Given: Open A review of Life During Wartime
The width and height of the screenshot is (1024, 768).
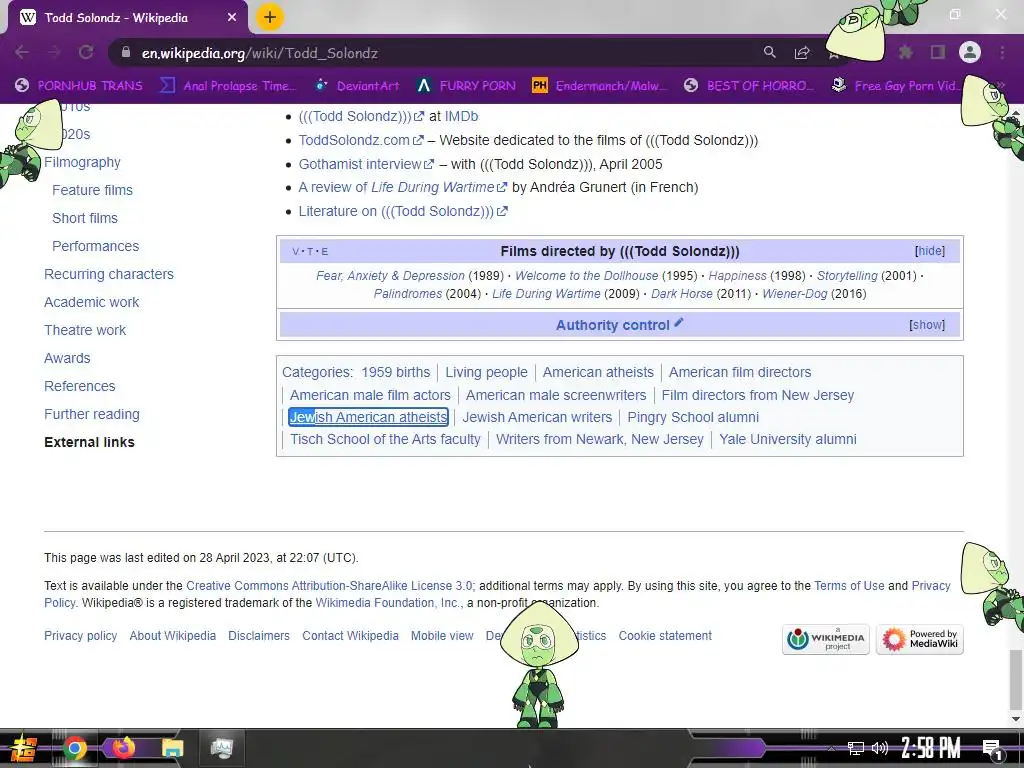Looking at the screenshot, I should pos(402,187).
